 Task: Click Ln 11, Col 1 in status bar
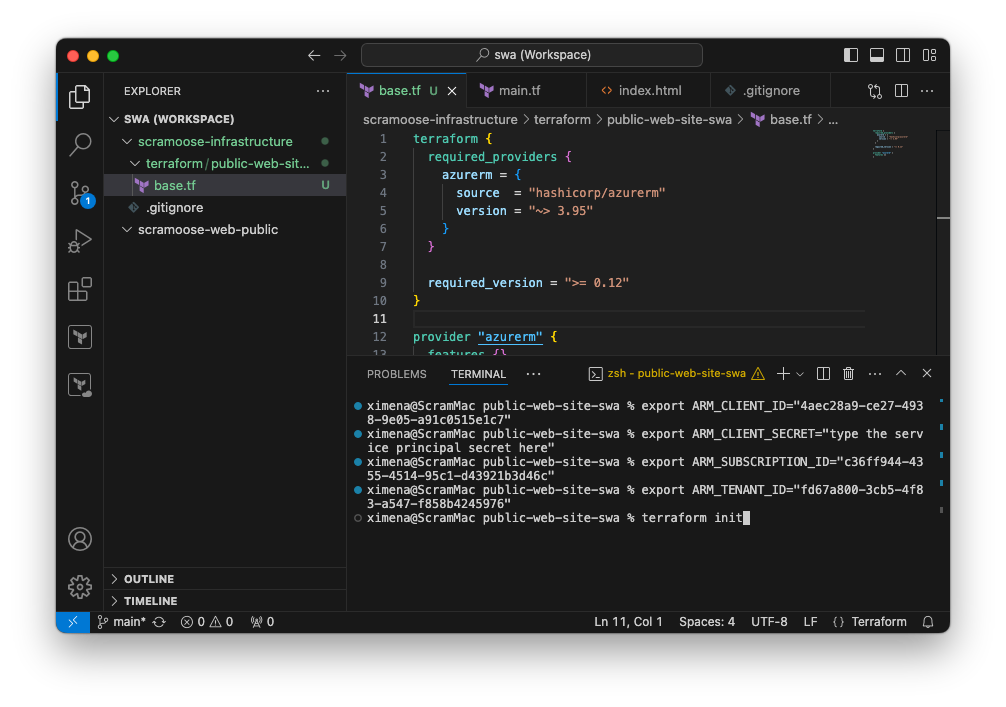click(628, 622)
